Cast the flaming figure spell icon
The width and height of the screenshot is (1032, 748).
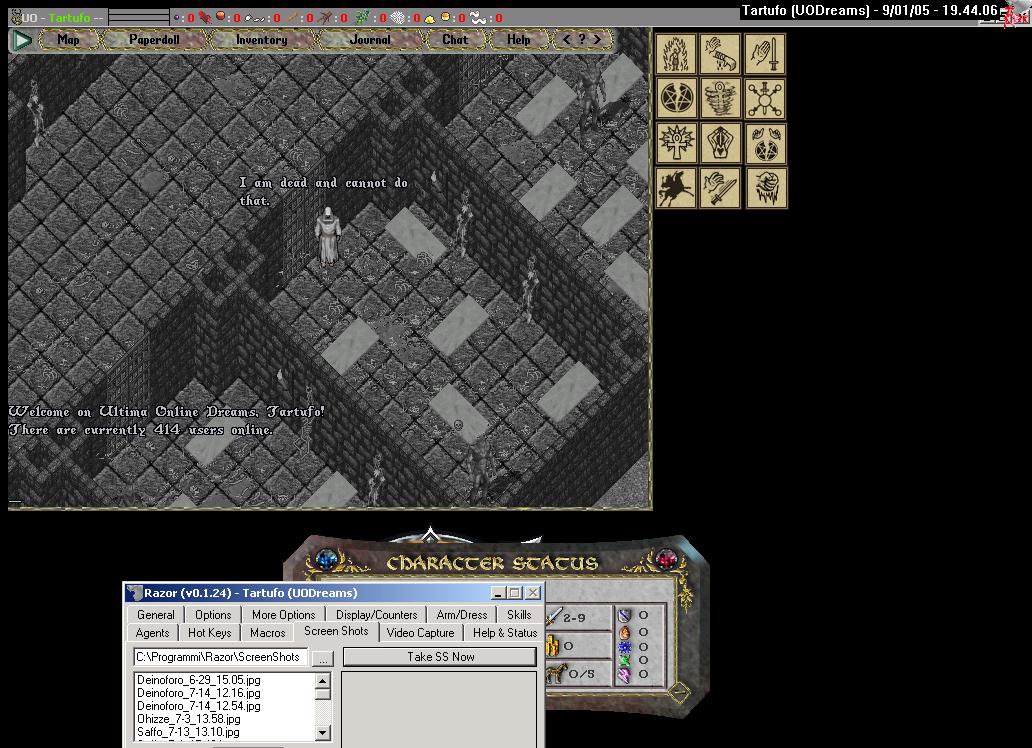676,54
